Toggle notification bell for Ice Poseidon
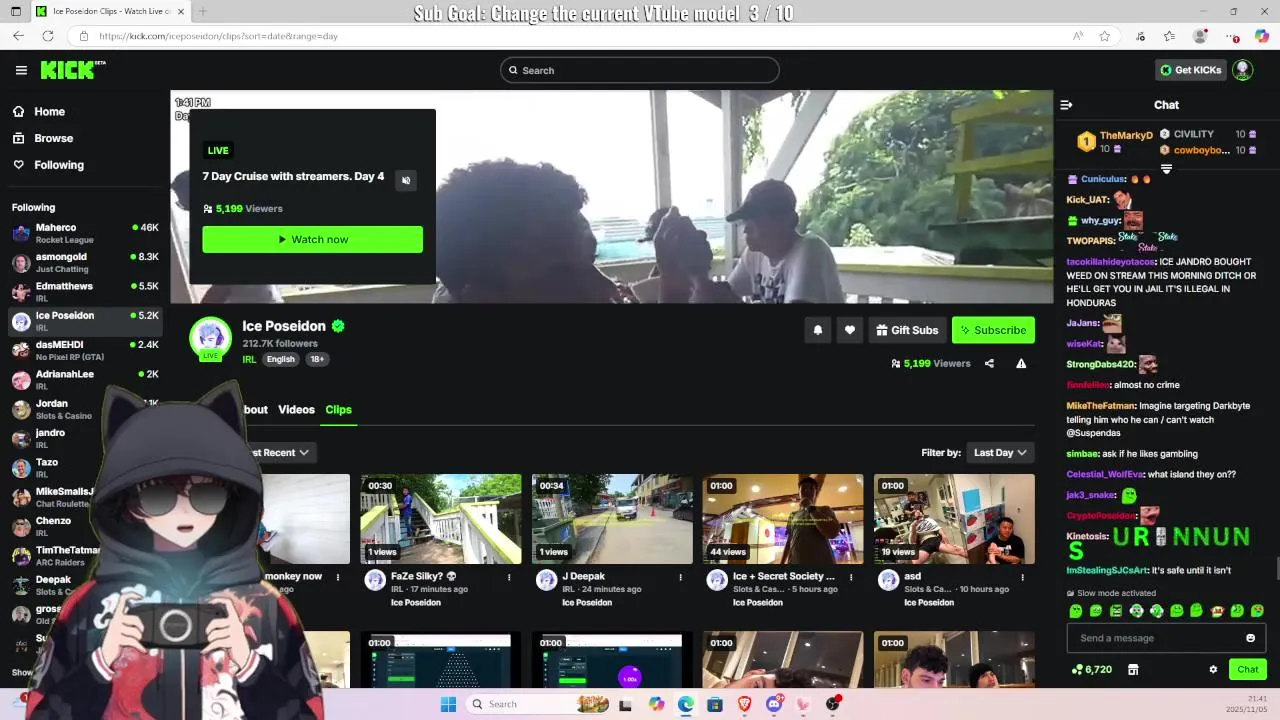 (817, 330)
